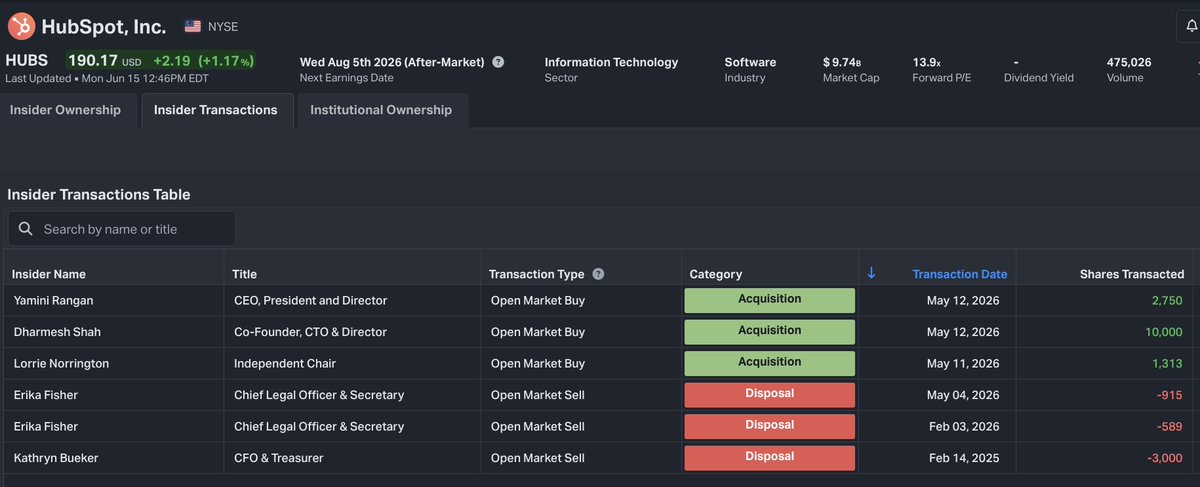
Task: Click the US flag icon beside NYSE
Action: pyautogui.click(x=192, y=26)
